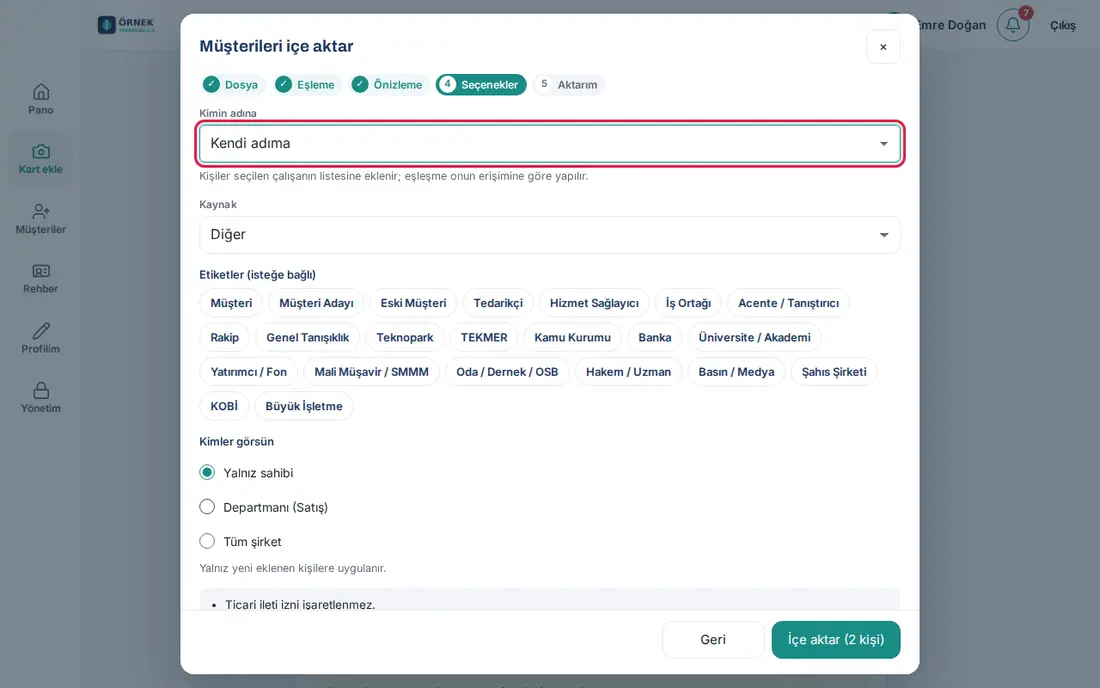Viewport: 1100px width, 688px height.
Task: Toggle the TEKMER tag chip
Action: click(x=484, y=337)
